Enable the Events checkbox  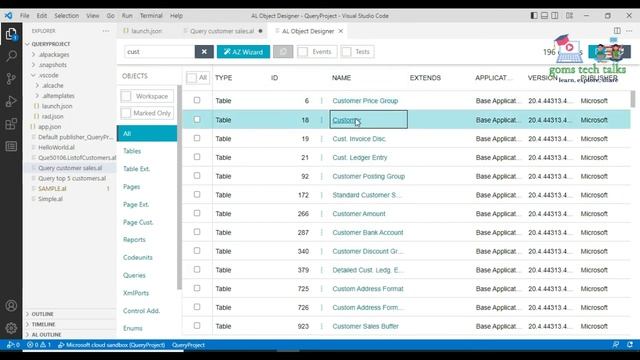click(x=303, y=52)
